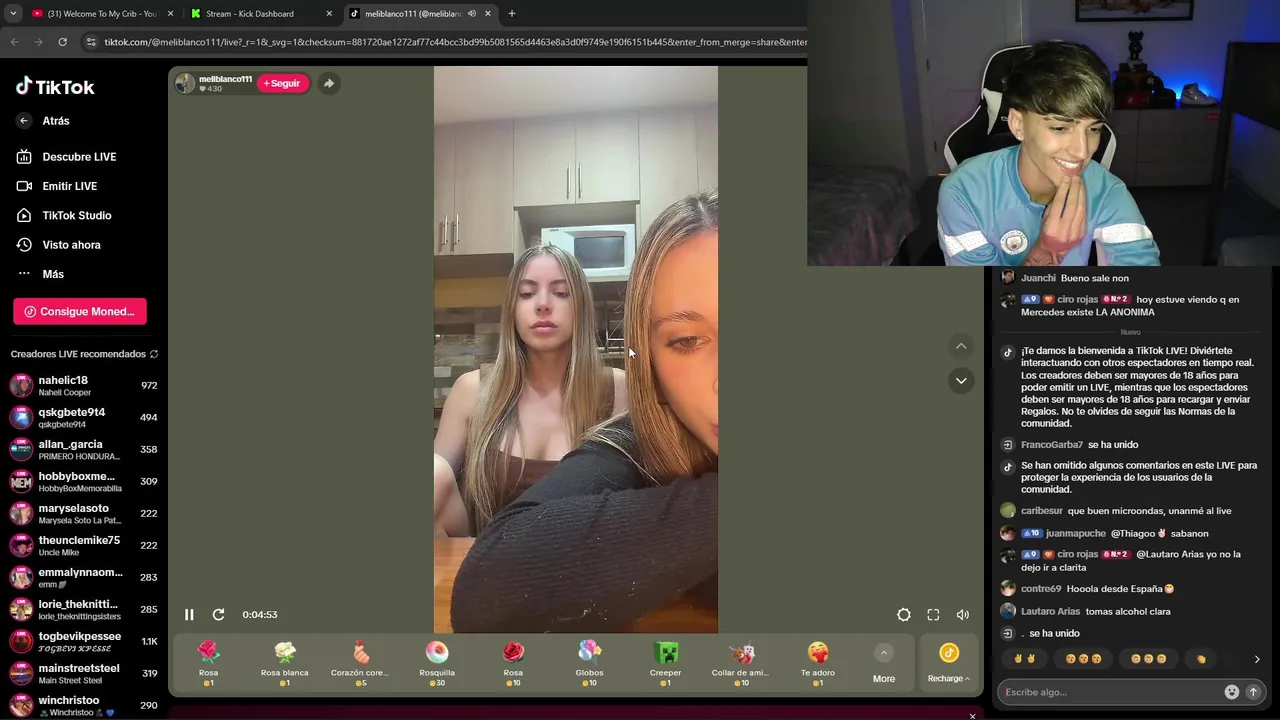Mute the live stream volume
1280x720 pixels.
[963, 615]
